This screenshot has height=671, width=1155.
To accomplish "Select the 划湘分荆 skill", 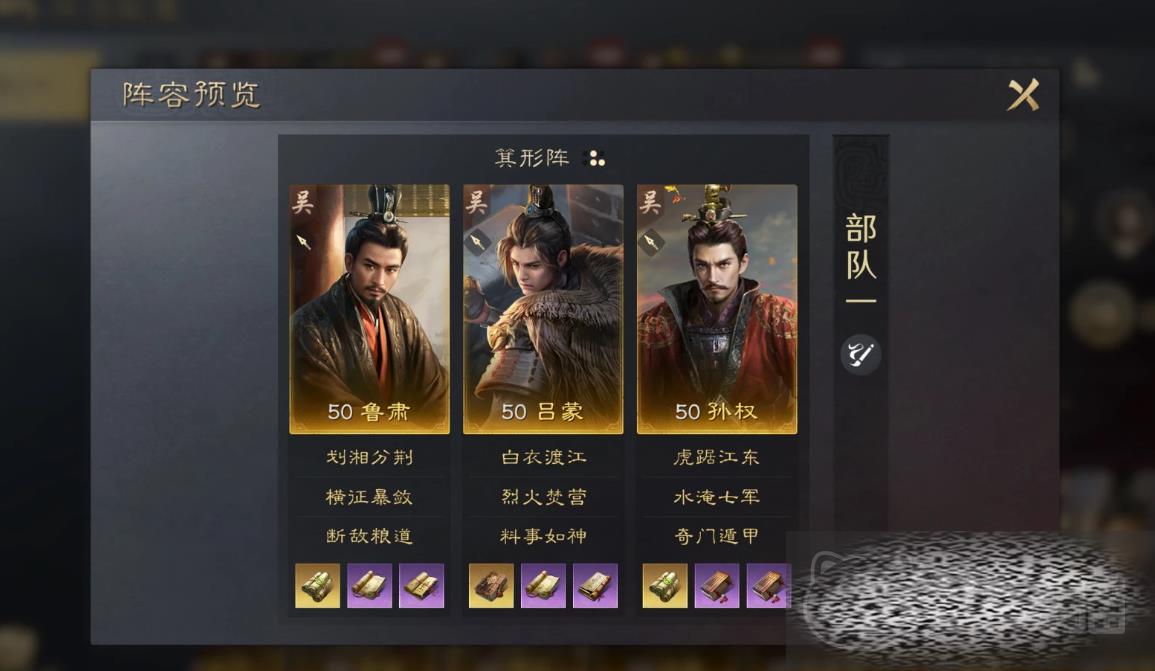I will [369, 457].
